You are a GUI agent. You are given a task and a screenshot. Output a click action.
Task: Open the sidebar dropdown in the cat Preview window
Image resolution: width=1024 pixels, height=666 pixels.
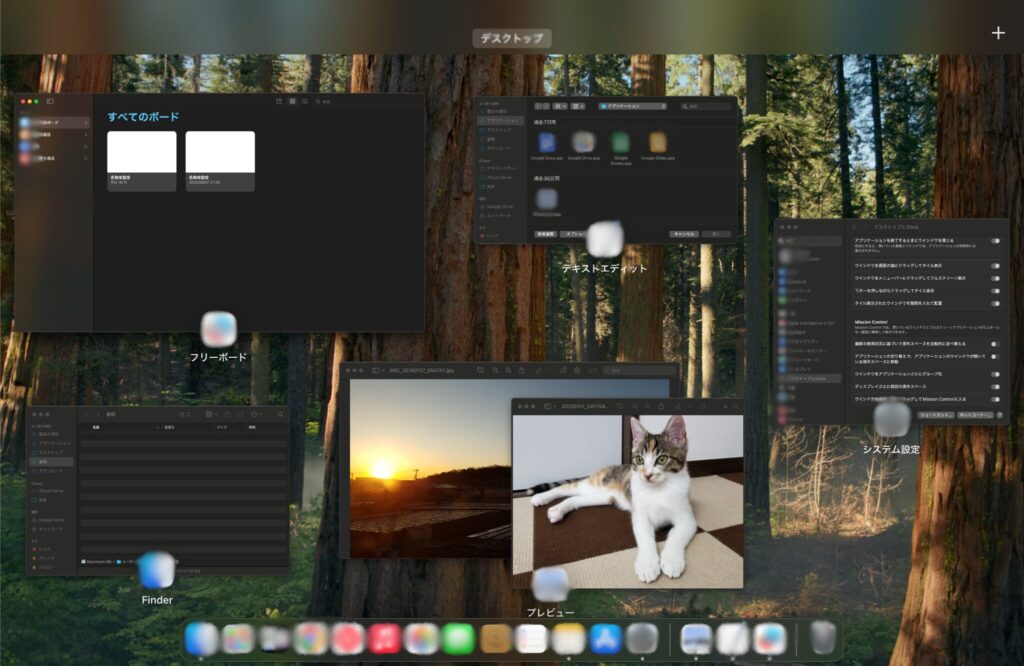pyautogui.click(x=549, y=406)
